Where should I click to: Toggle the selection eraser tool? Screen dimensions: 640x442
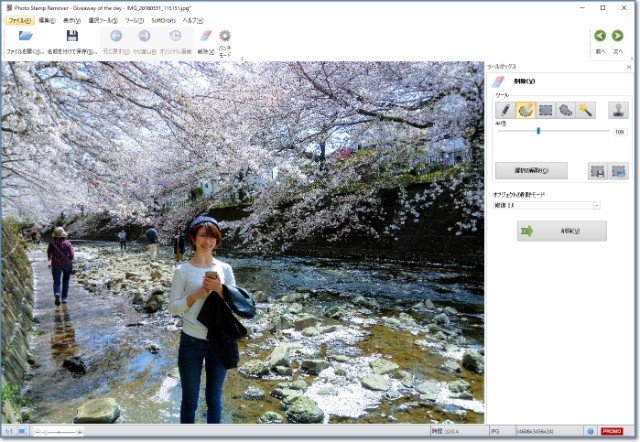(525, 109)
